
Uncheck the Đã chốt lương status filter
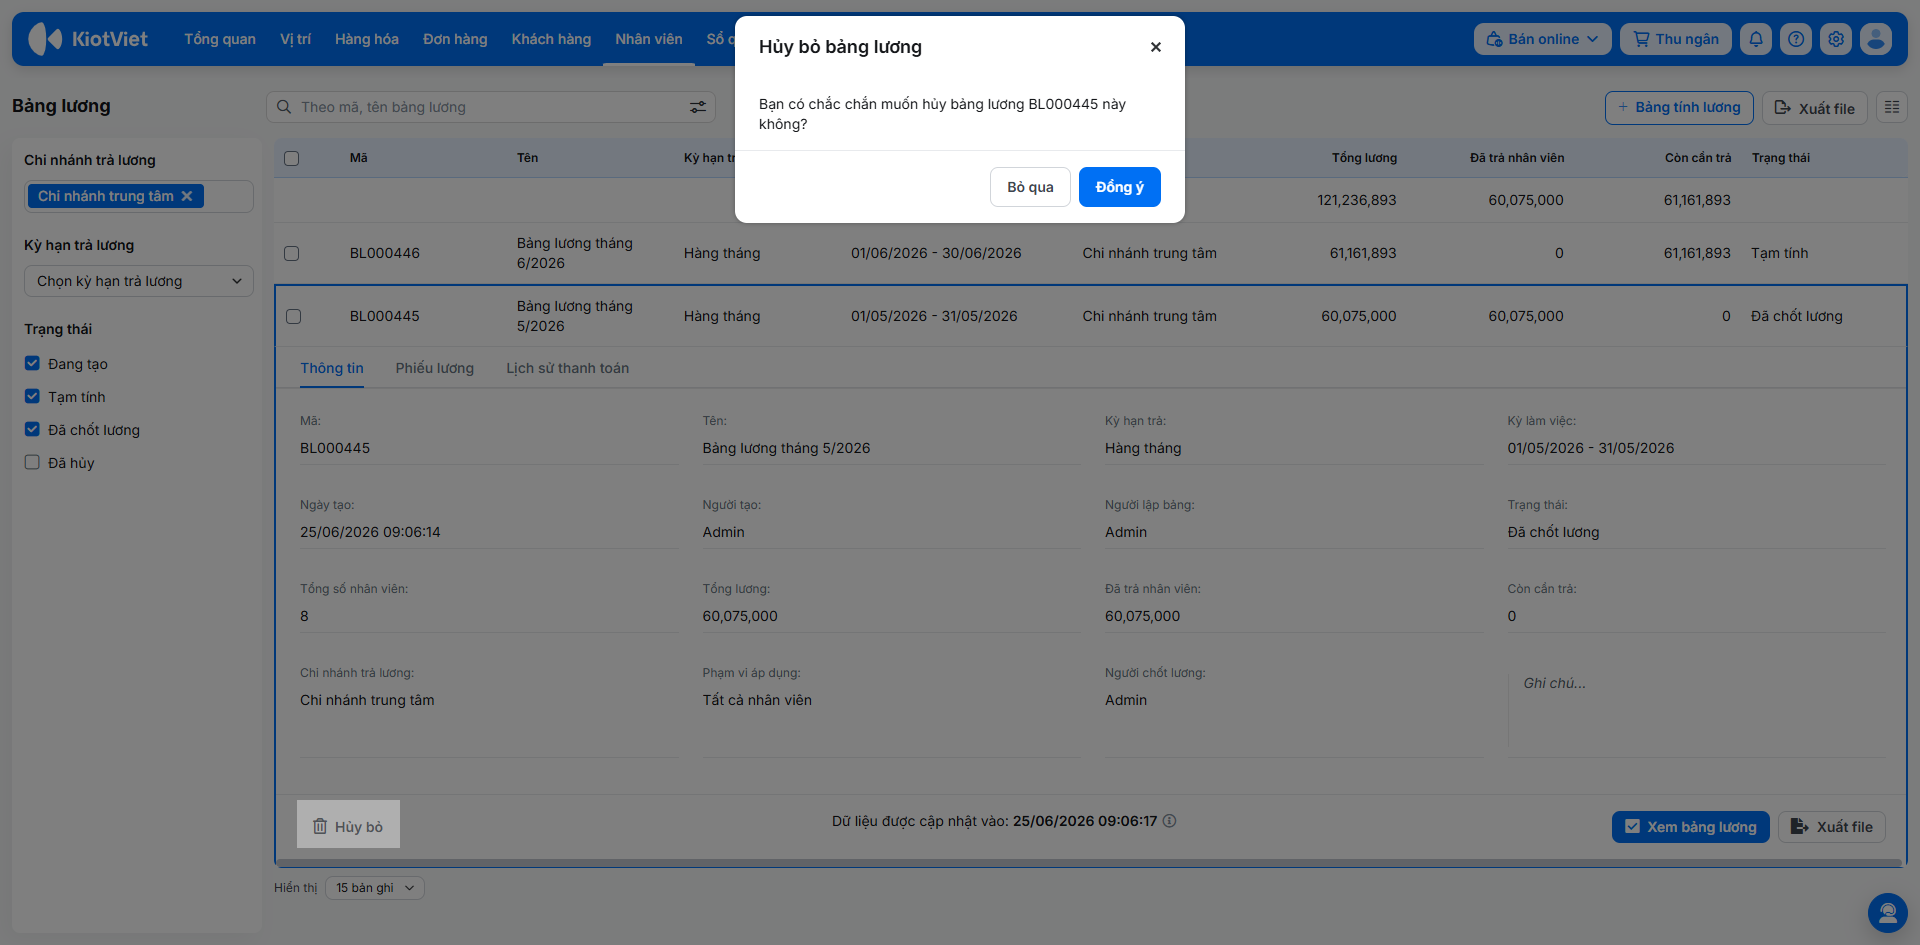32,429
